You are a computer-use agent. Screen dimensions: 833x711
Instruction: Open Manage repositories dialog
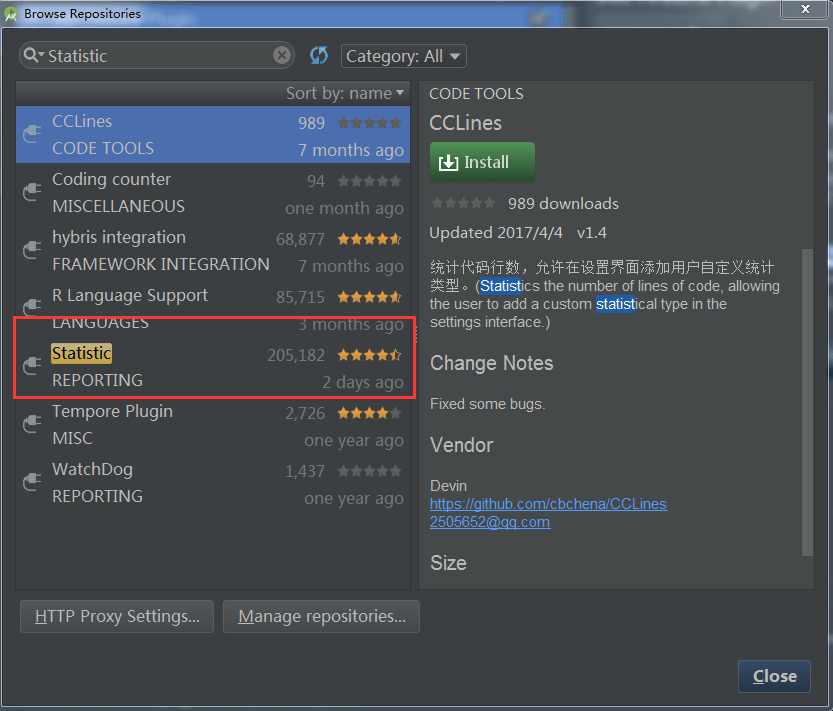[321, 616]
